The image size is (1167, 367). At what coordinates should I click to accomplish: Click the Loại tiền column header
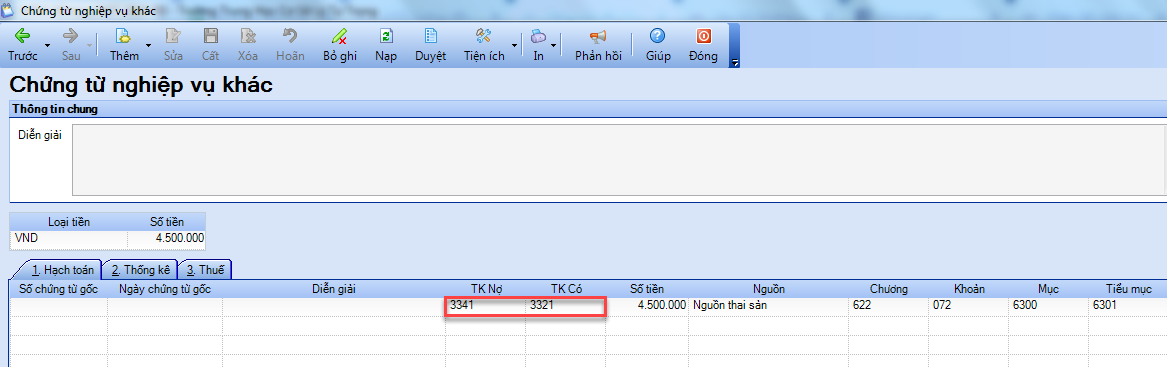tap(68, 221)
